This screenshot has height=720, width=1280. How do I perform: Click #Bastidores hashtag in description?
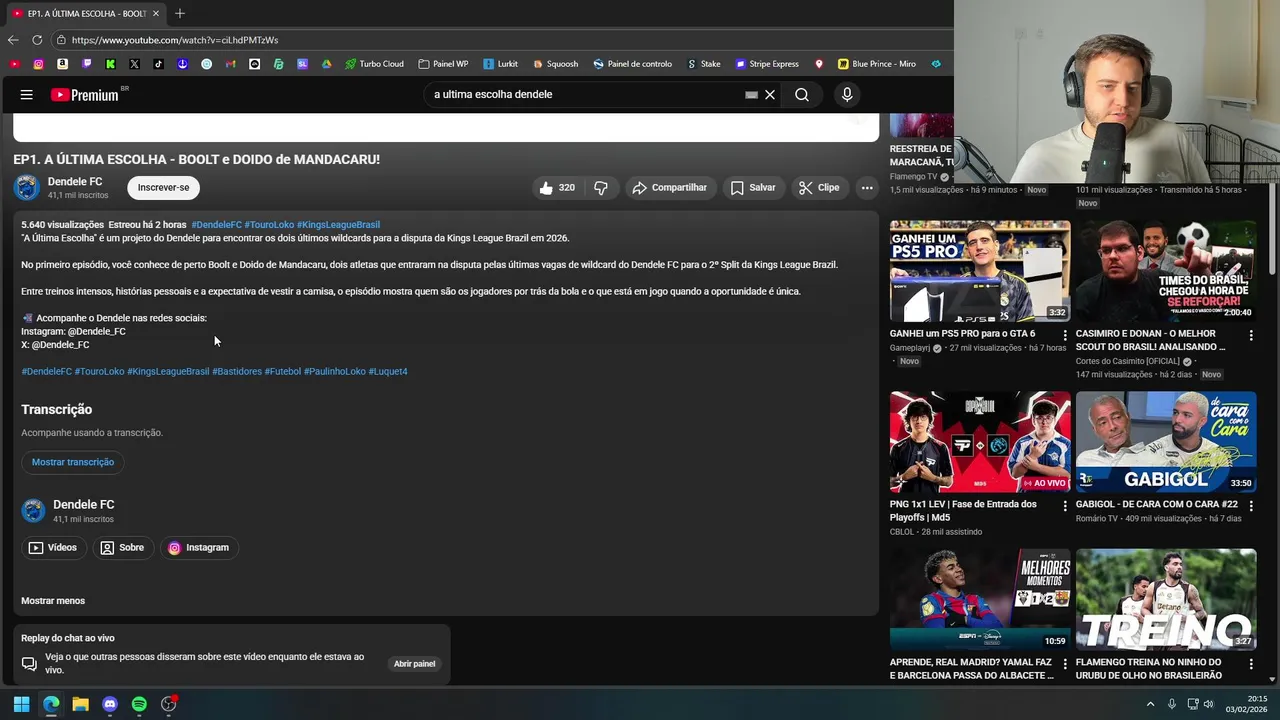tap(237, 372)
